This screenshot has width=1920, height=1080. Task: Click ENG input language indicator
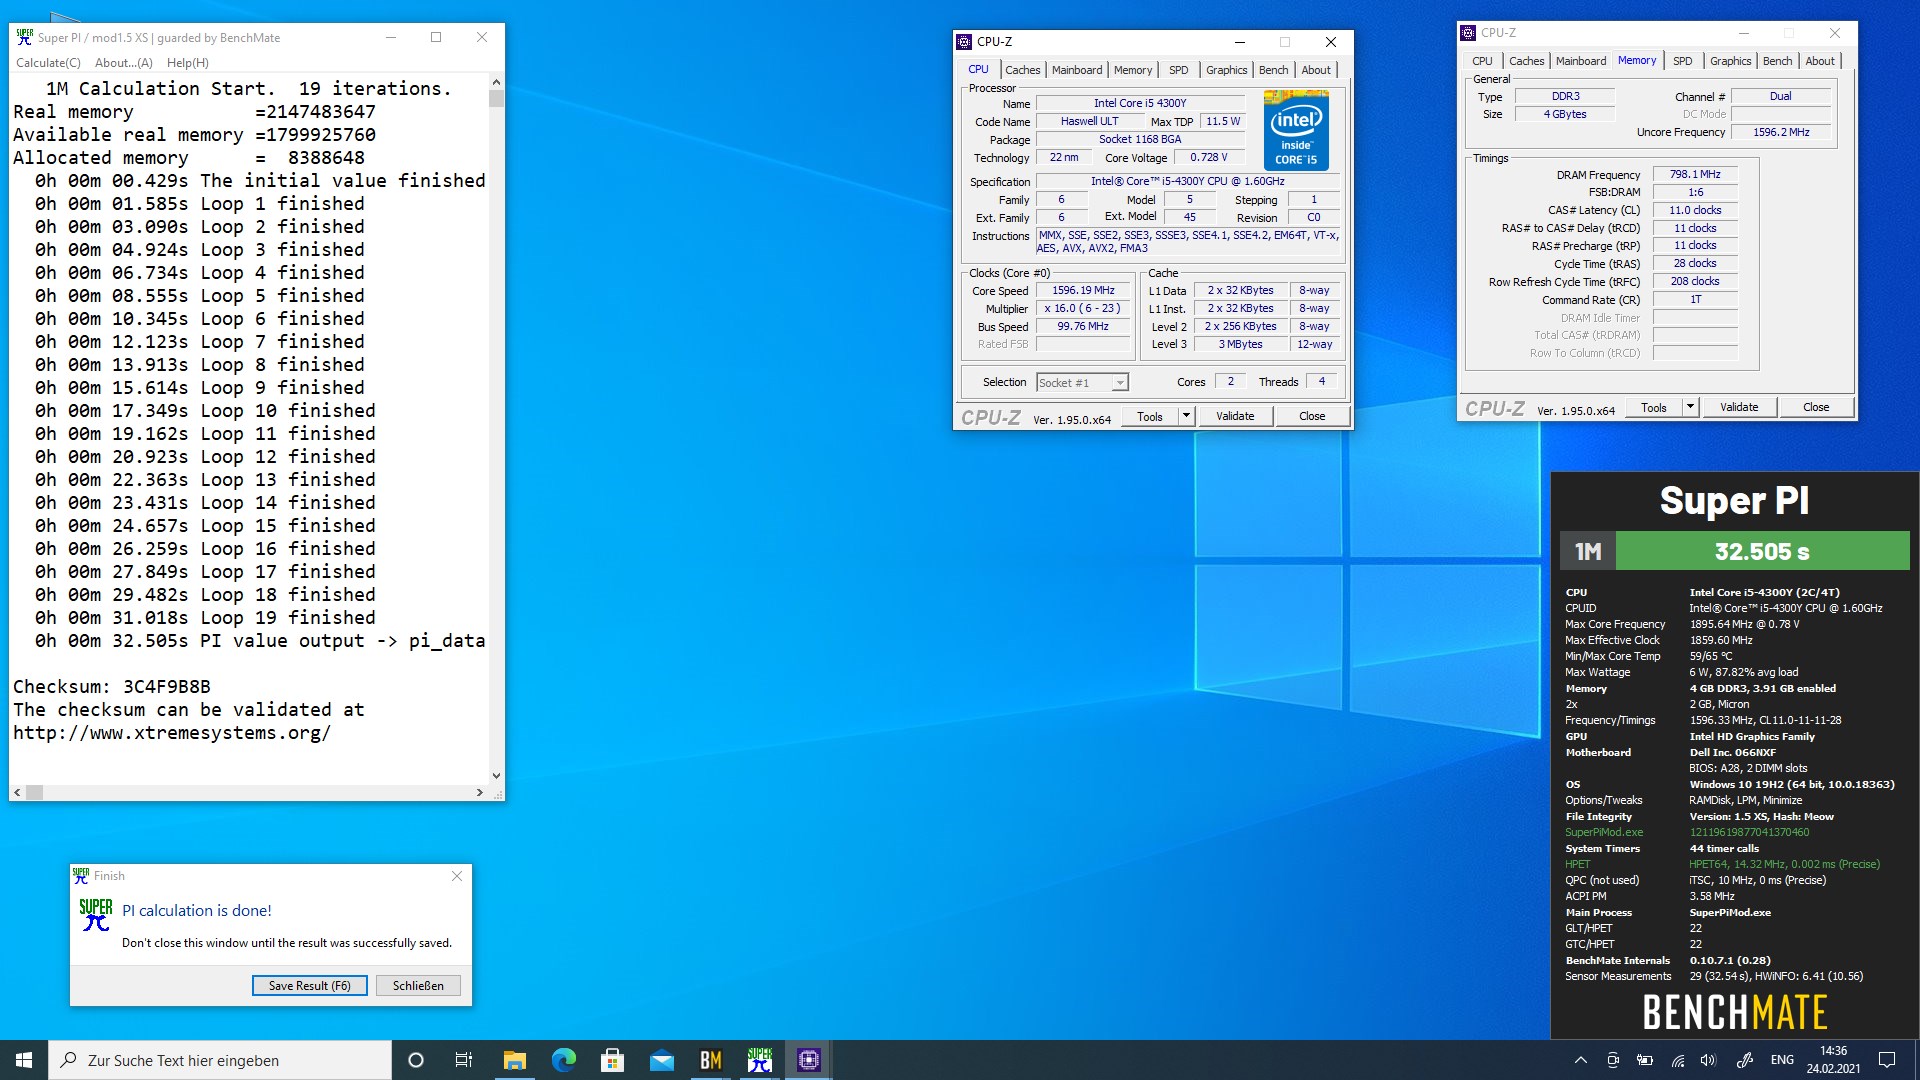1782,1060
